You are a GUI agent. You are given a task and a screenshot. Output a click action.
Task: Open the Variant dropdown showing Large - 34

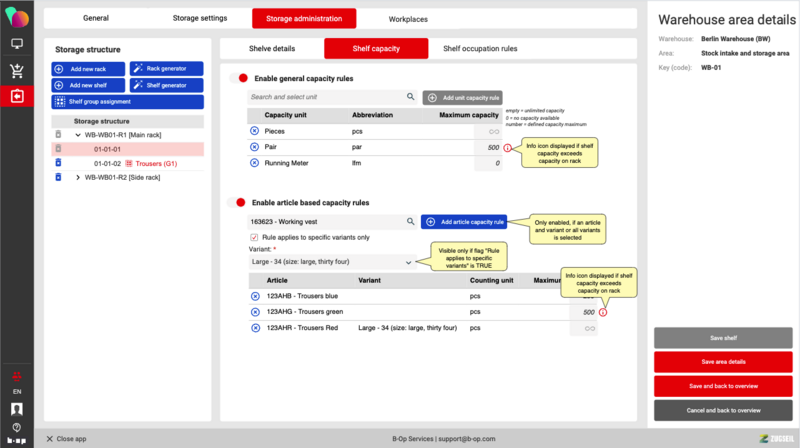click(332, 262)
